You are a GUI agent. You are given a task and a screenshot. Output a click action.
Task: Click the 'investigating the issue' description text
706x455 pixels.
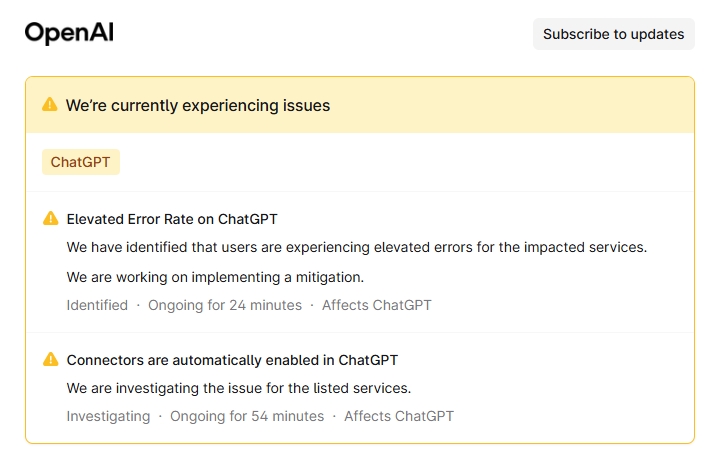pyautogui.click(x=239, y=388)
